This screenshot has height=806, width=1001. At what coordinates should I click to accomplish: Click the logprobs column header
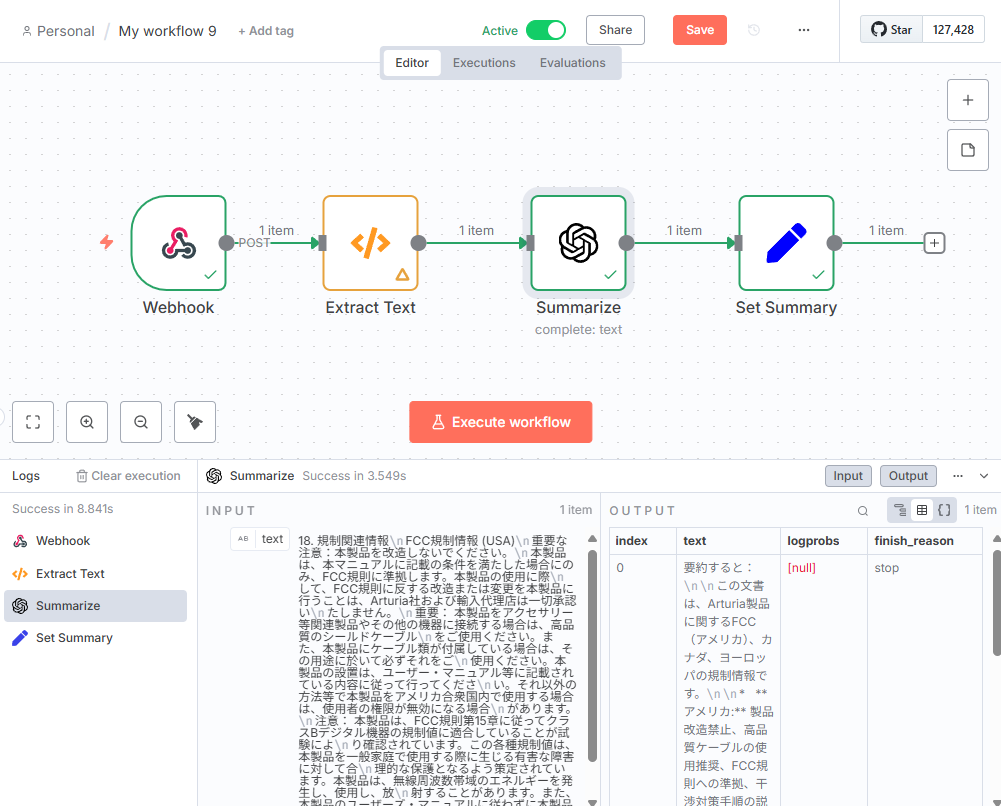tap(824, 541)
